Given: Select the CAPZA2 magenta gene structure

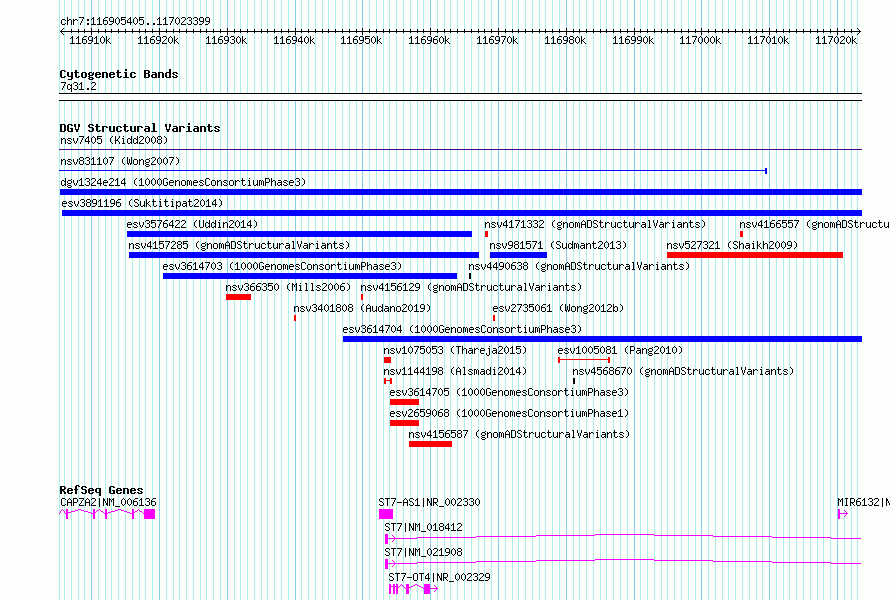Looking at the screenshot, I should (107, 514).
